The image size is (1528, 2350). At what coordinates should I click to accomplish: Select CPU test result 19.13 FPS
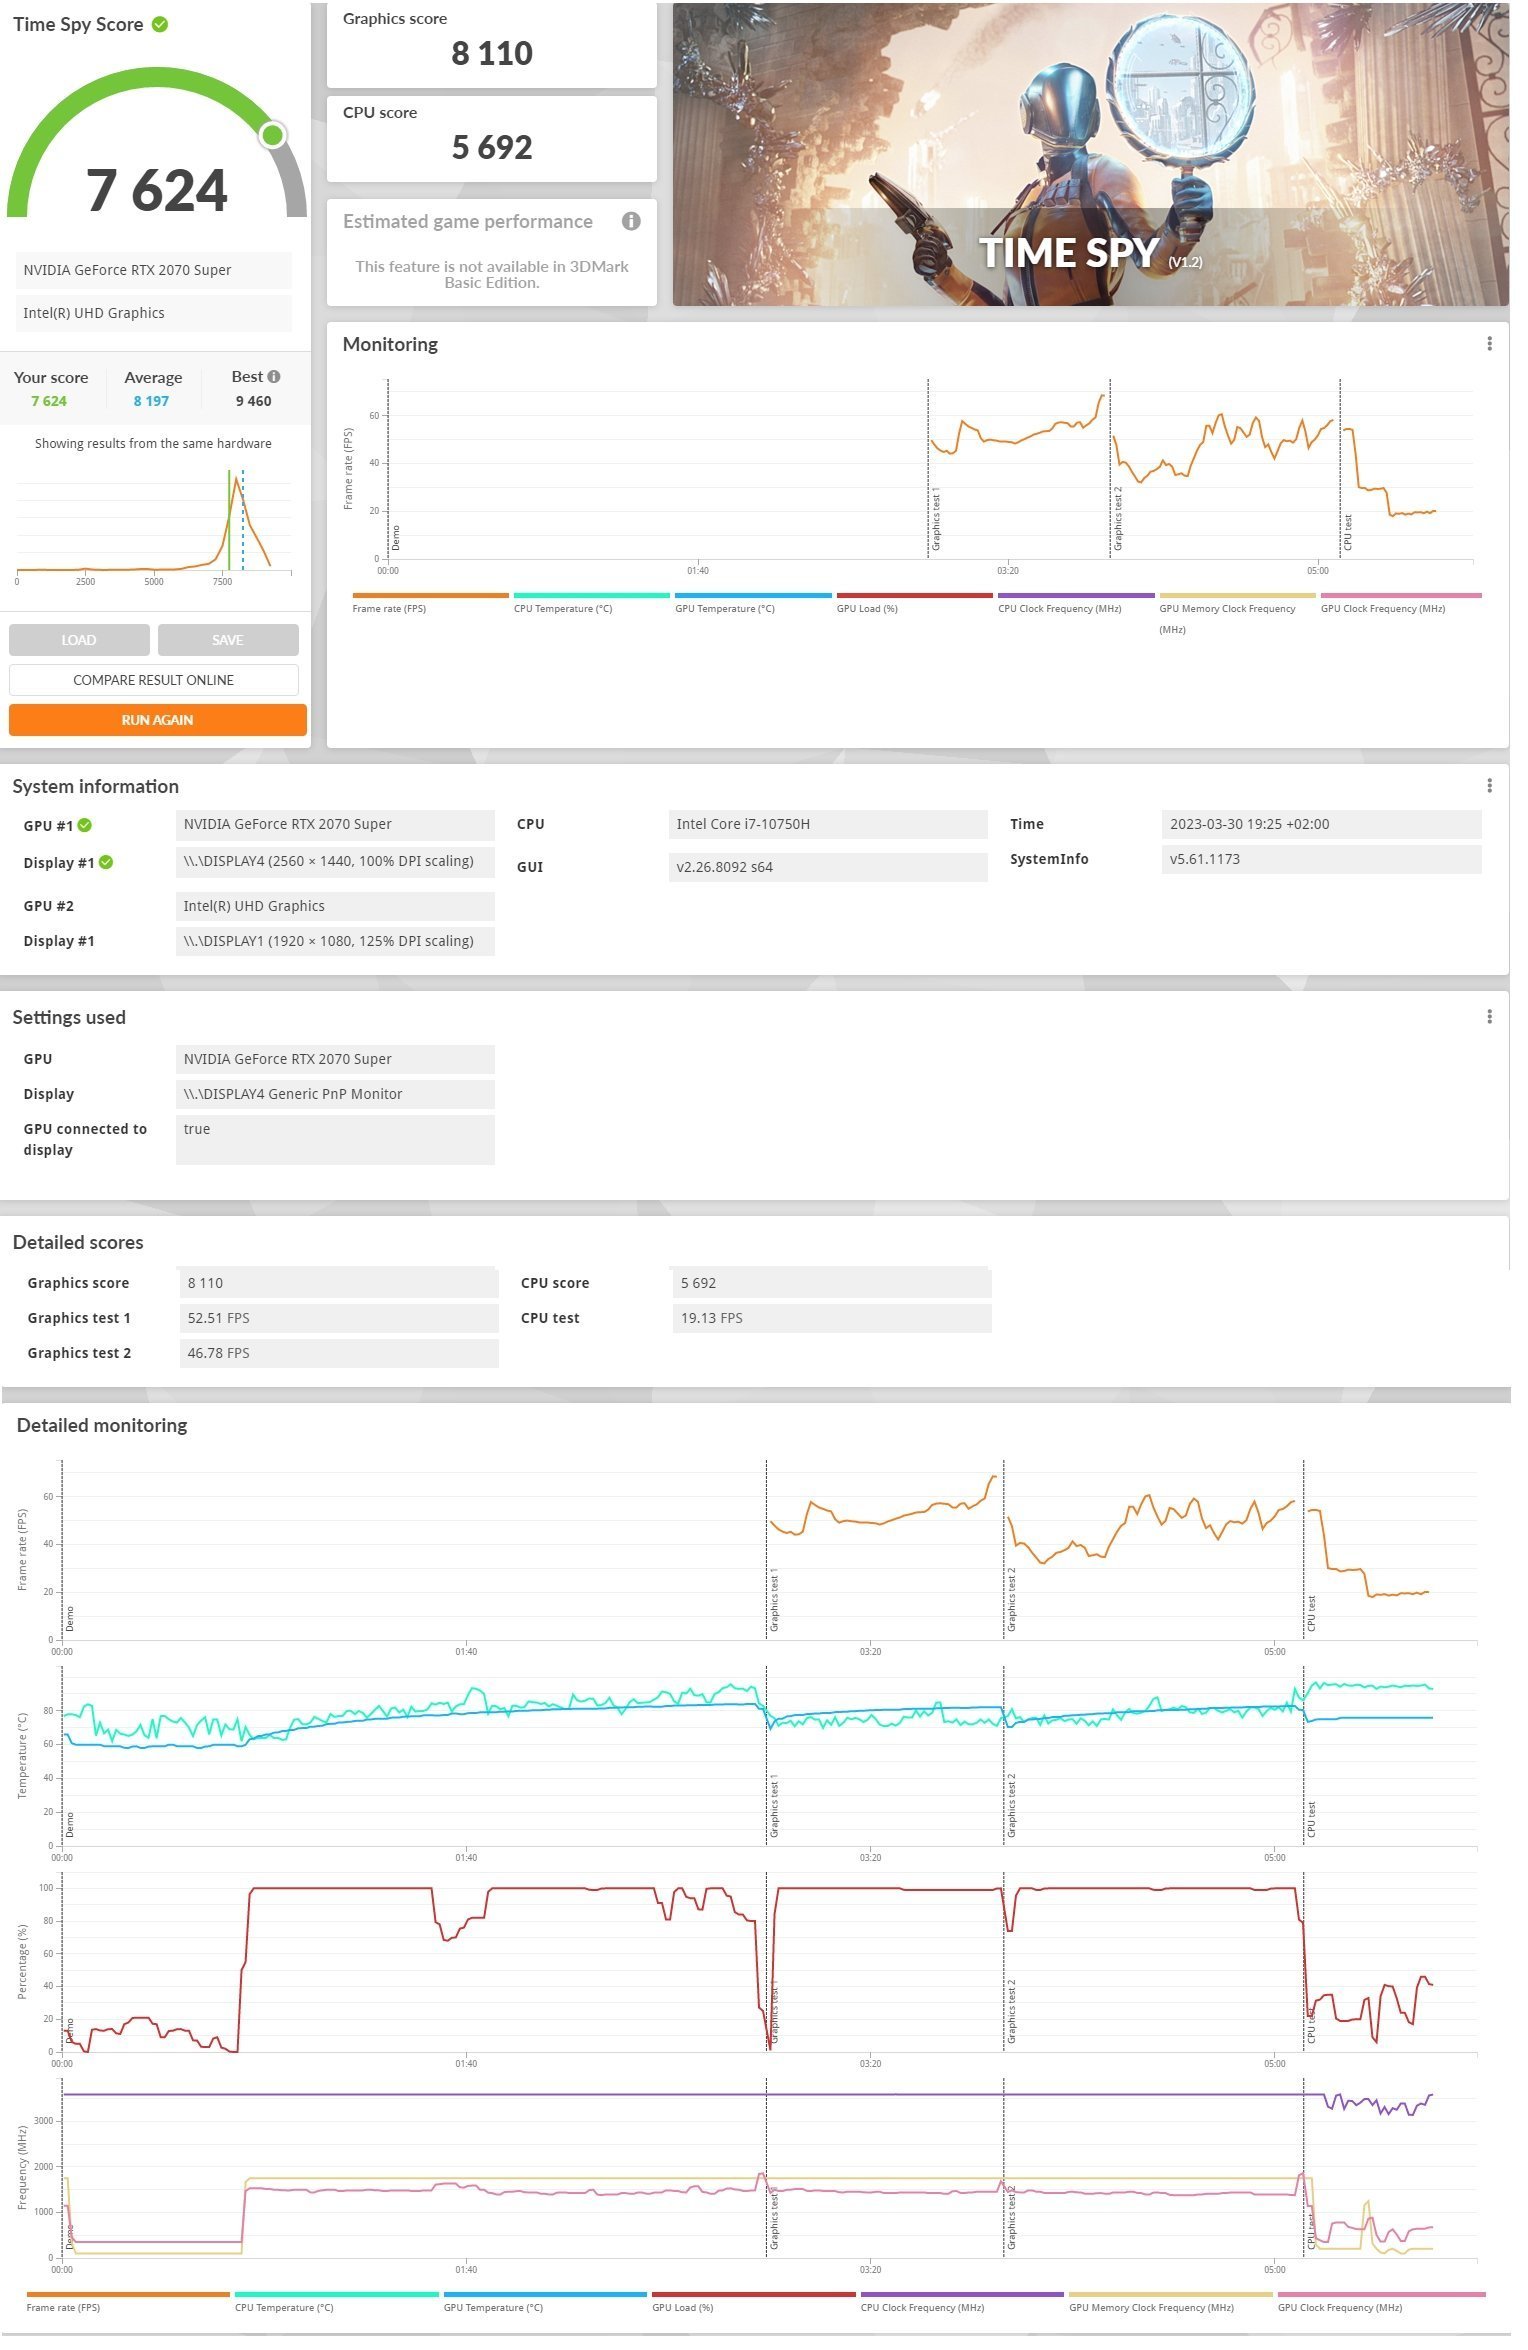(832, 1318)
